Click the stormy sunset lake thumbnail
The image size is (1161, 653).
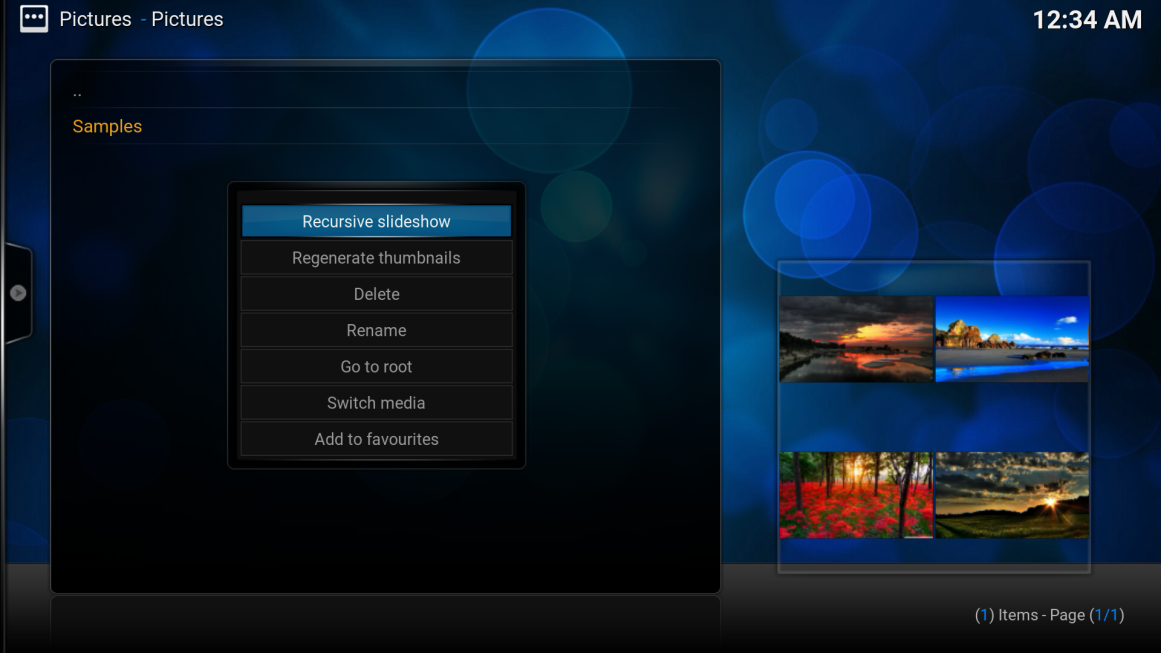856,339
